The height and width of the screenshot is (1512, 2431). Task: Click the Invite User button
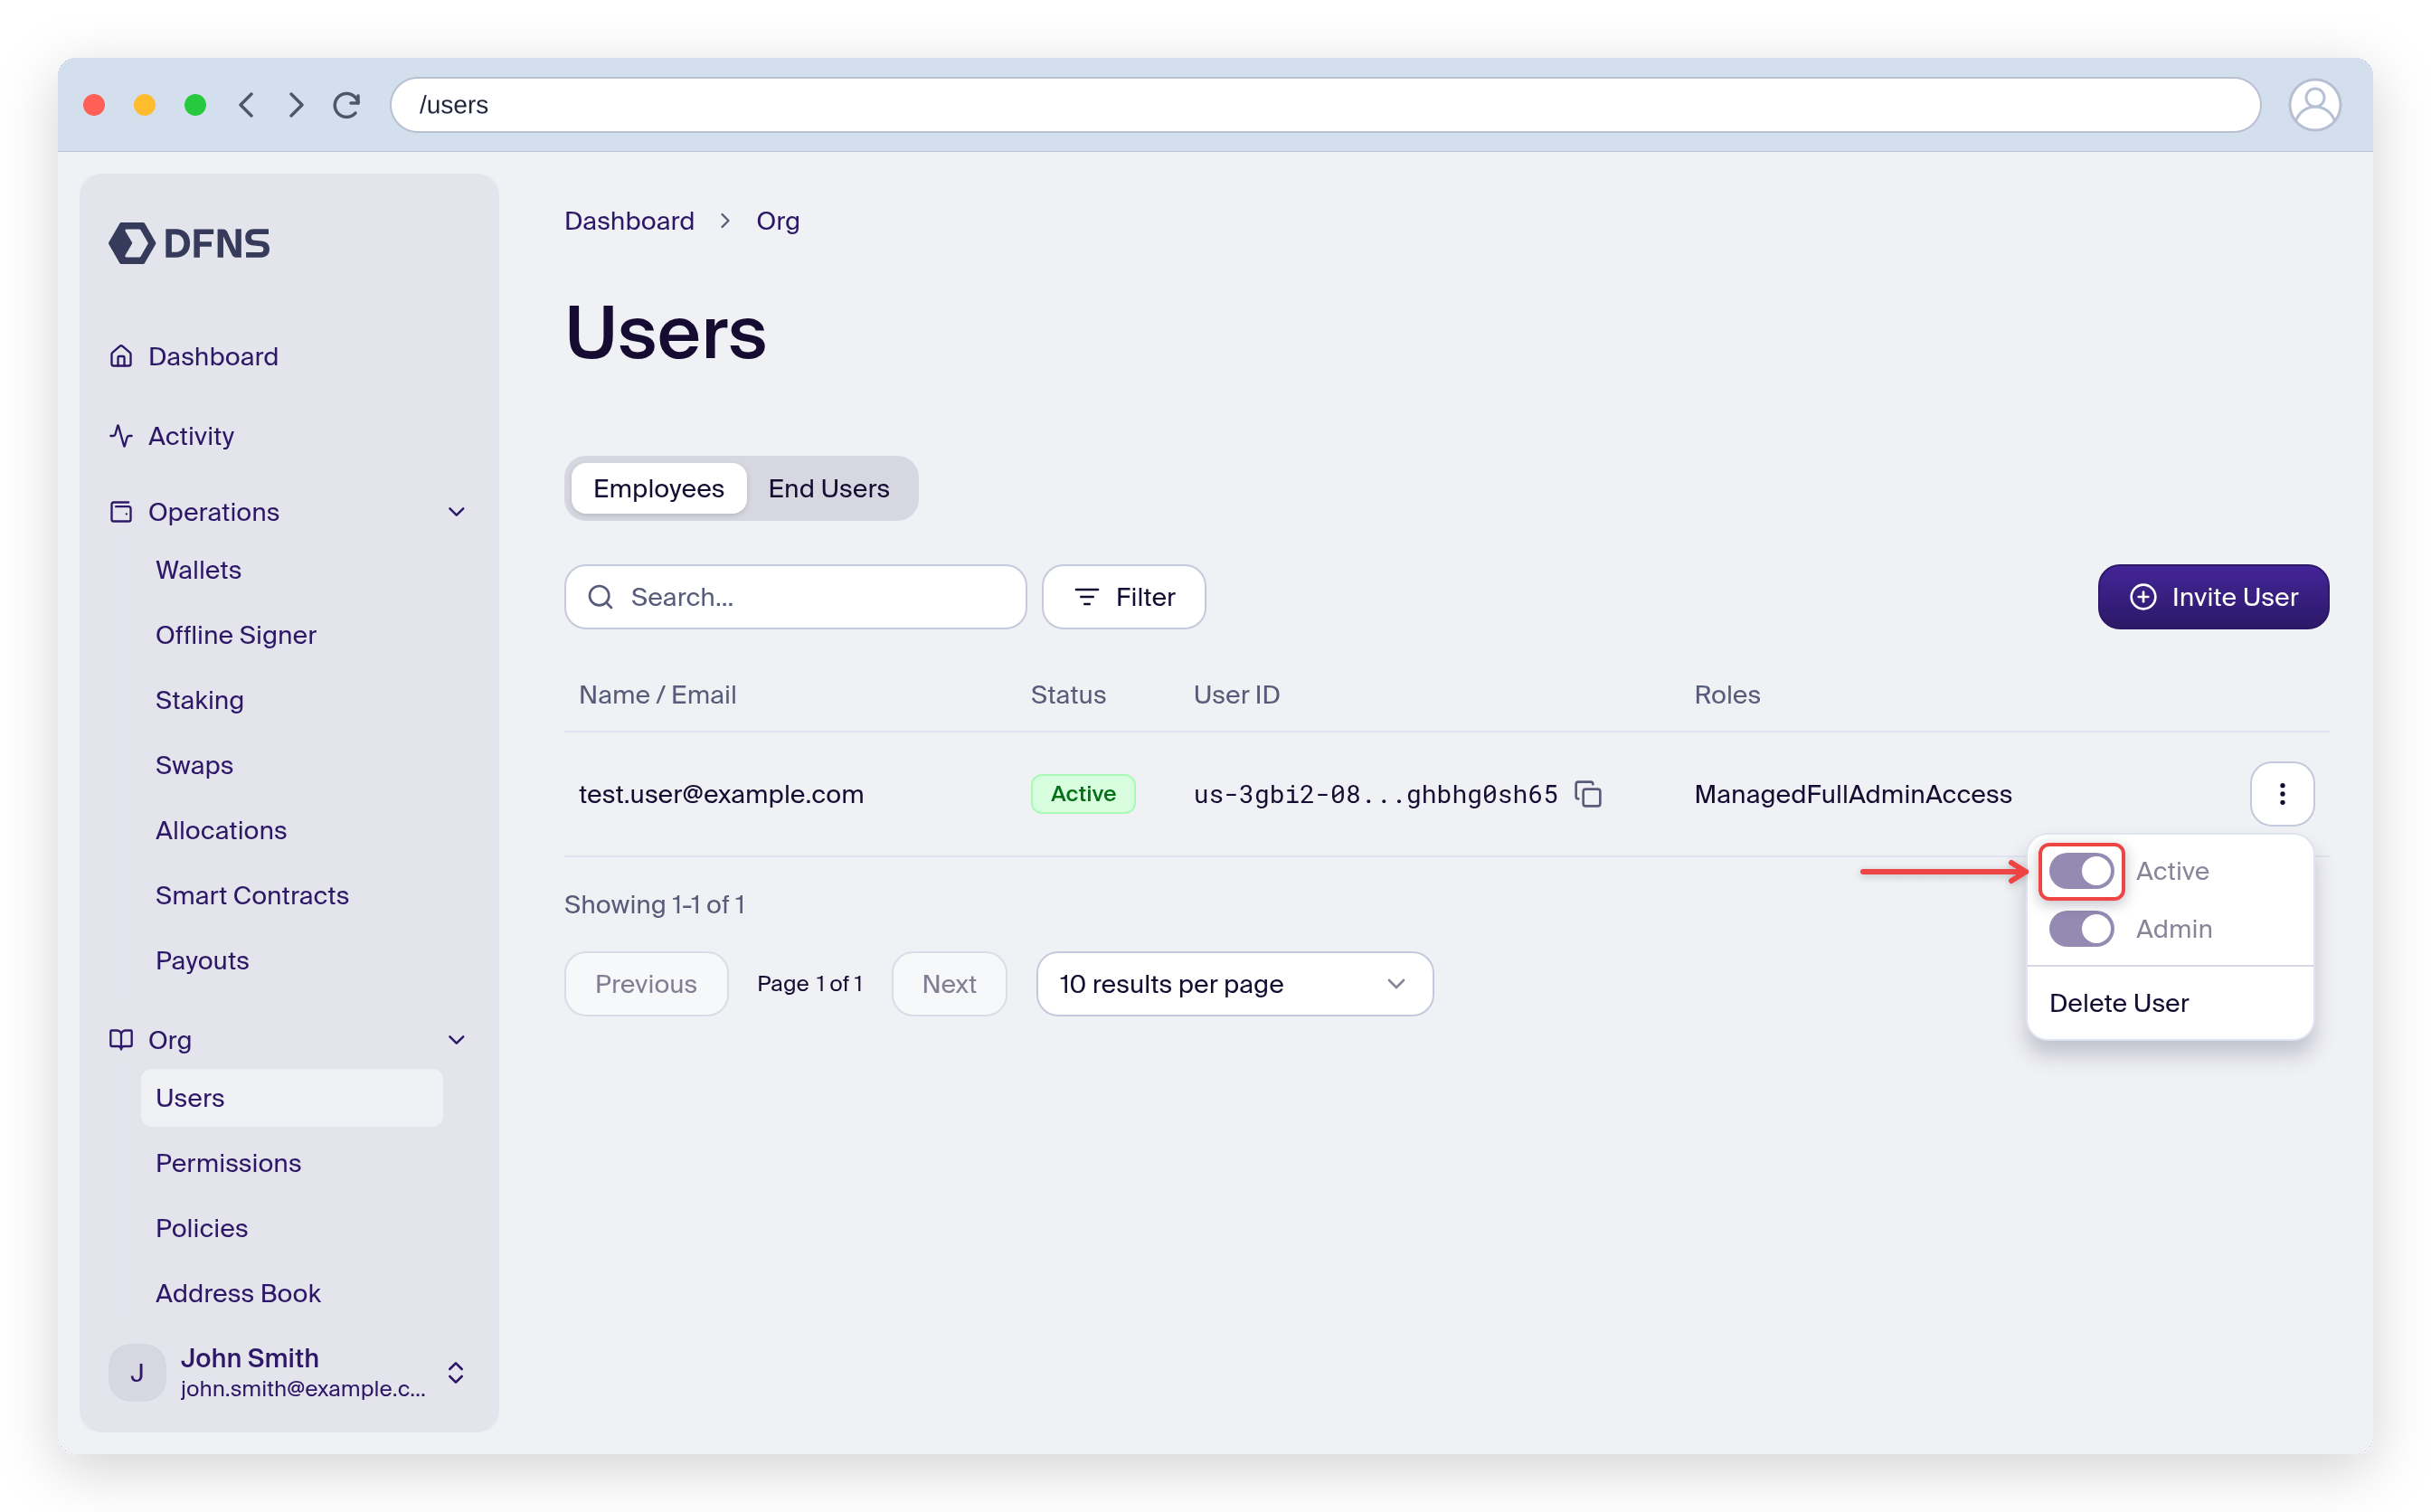click(2213, 597)
